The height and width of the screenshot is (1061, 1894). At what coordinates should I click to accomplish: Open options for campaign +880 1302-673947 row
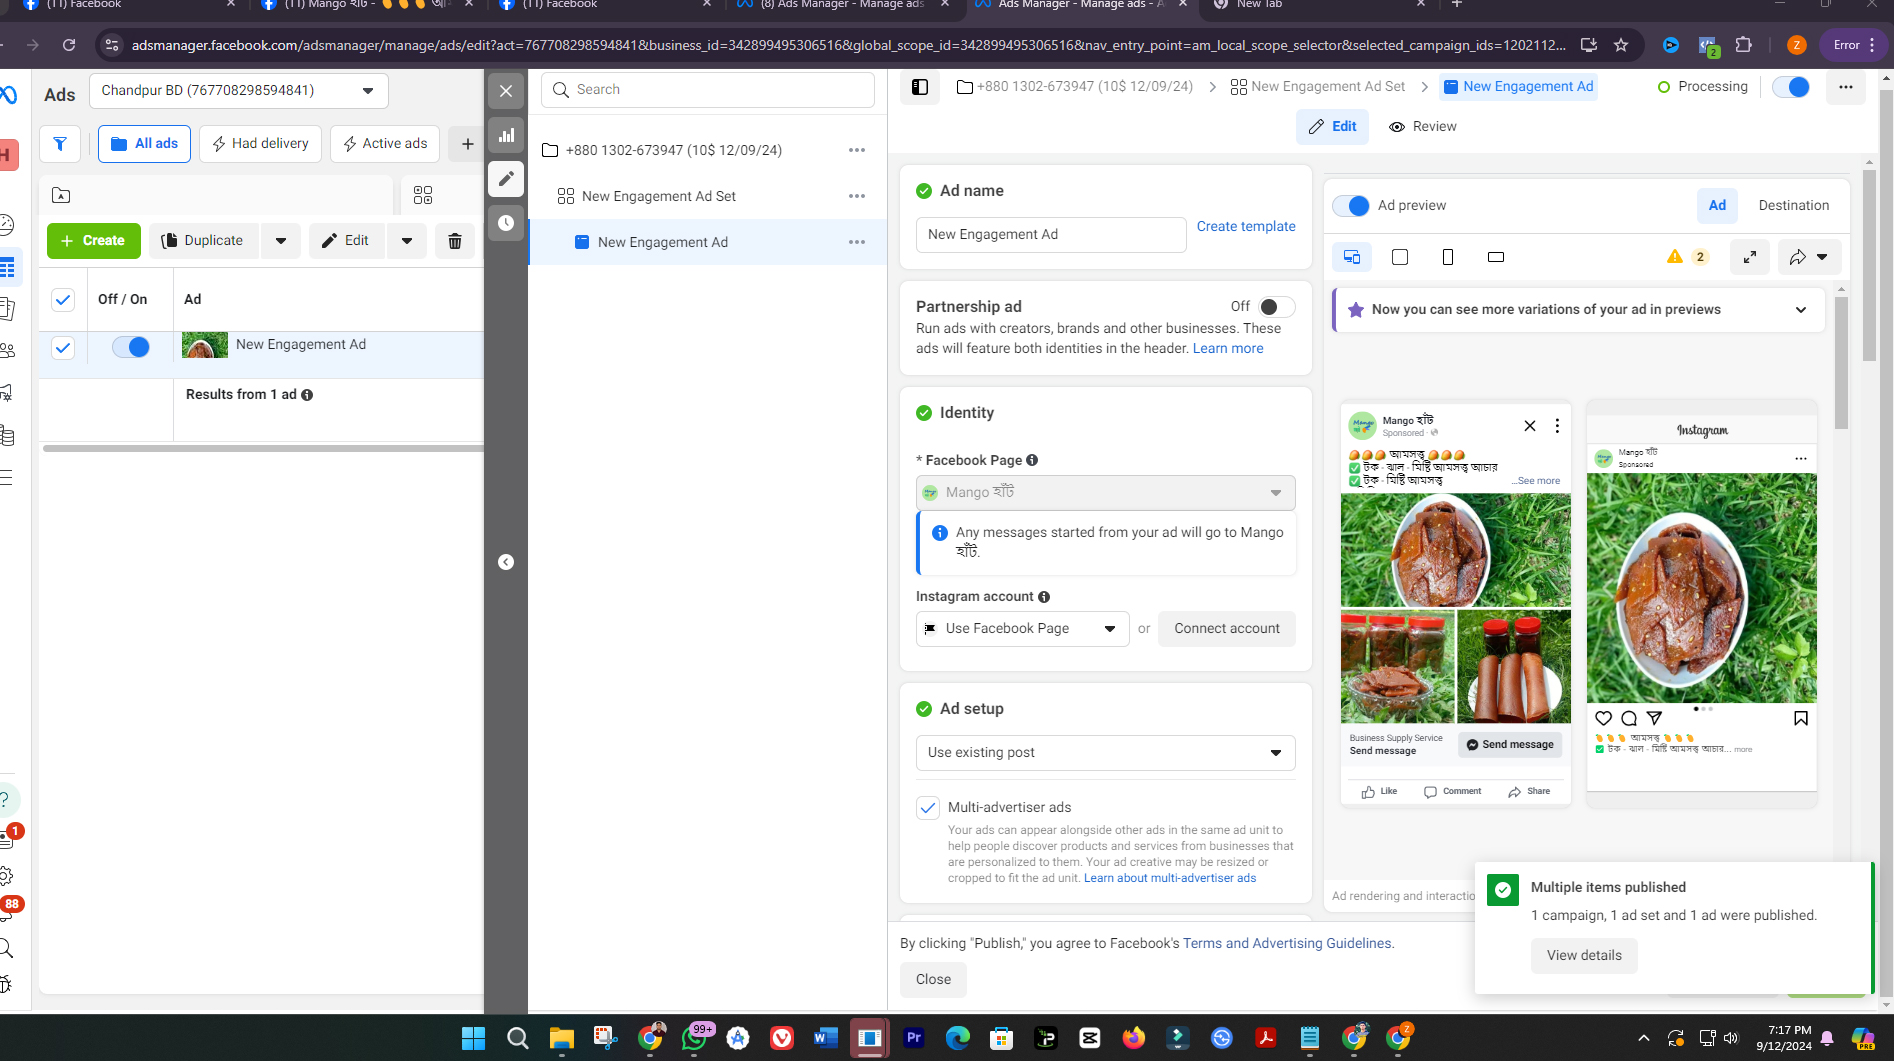point(857,150)
